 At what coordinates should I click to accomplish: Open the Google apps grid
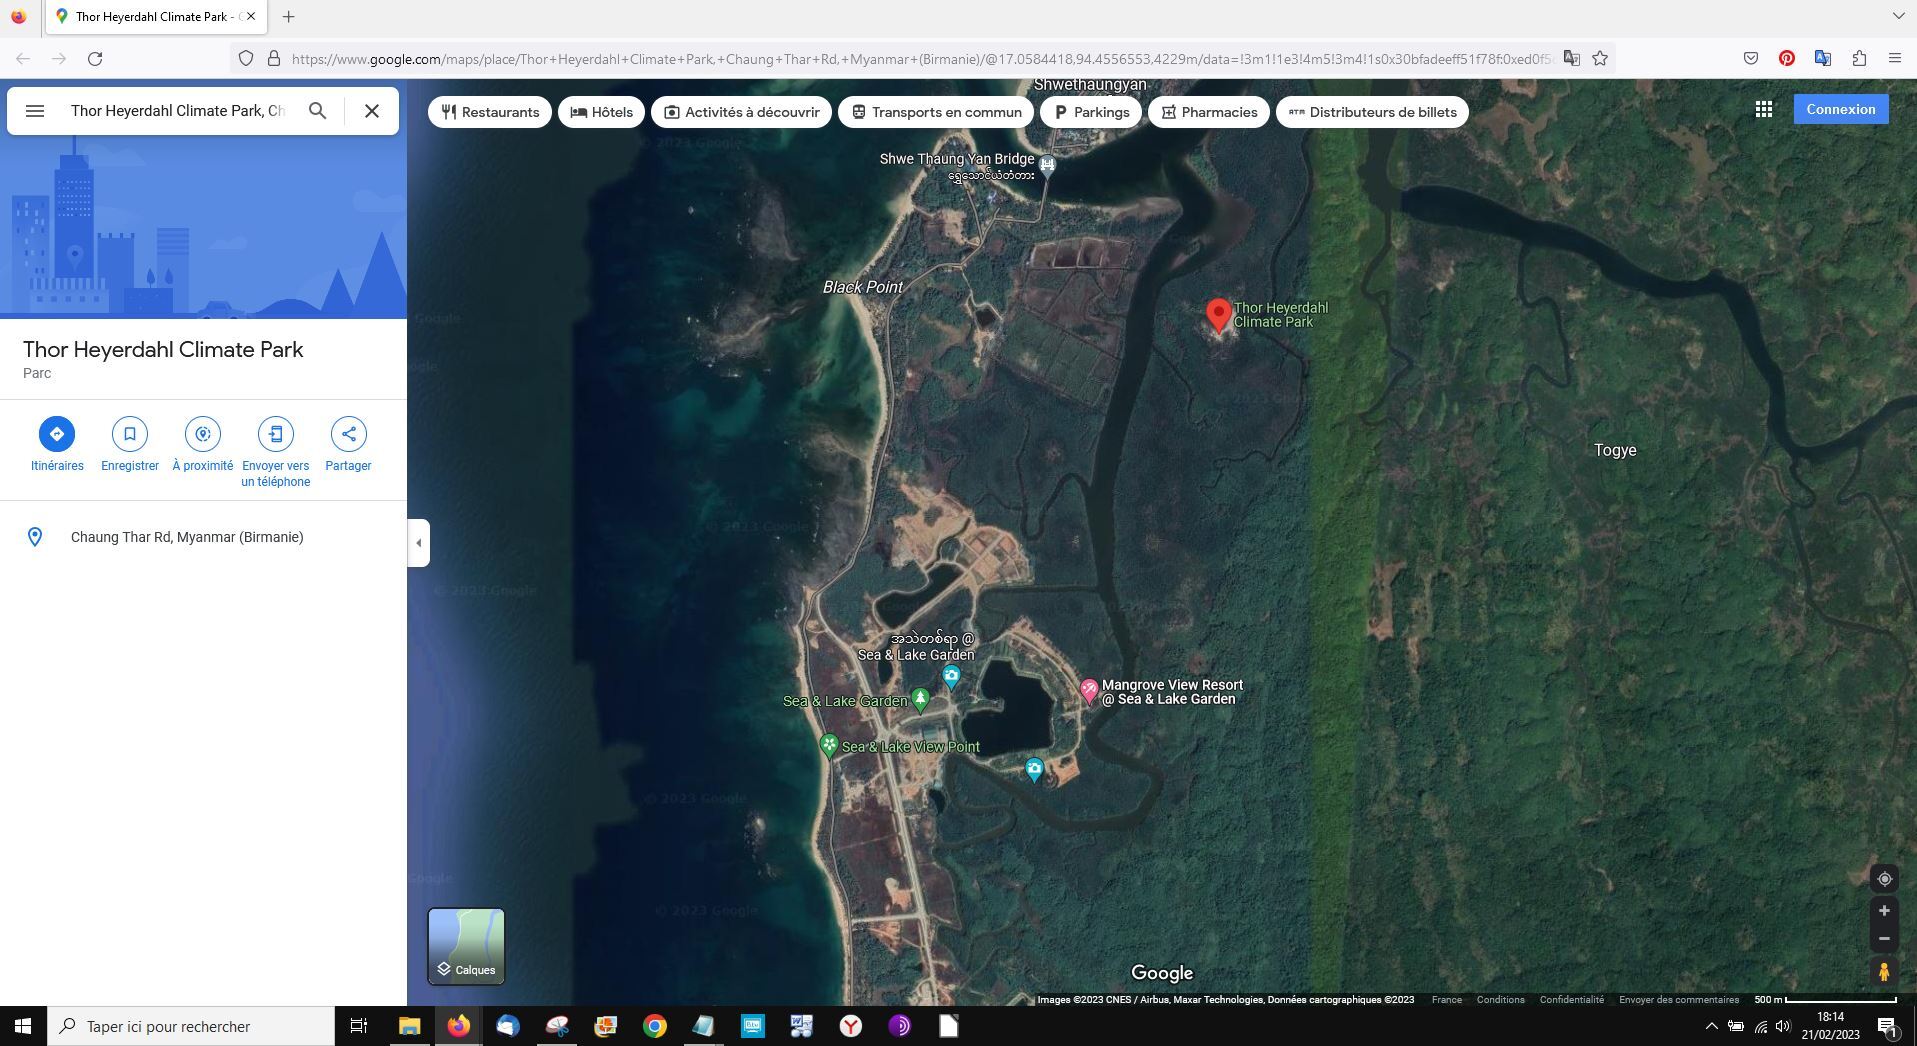[x=1764, y=109]
